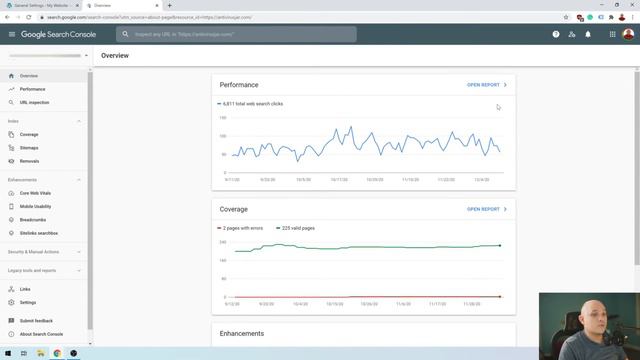Toggle the total web search clicks legend
Image resolution: width=640 pixels, height=360 pixels.
click(250, 104)
